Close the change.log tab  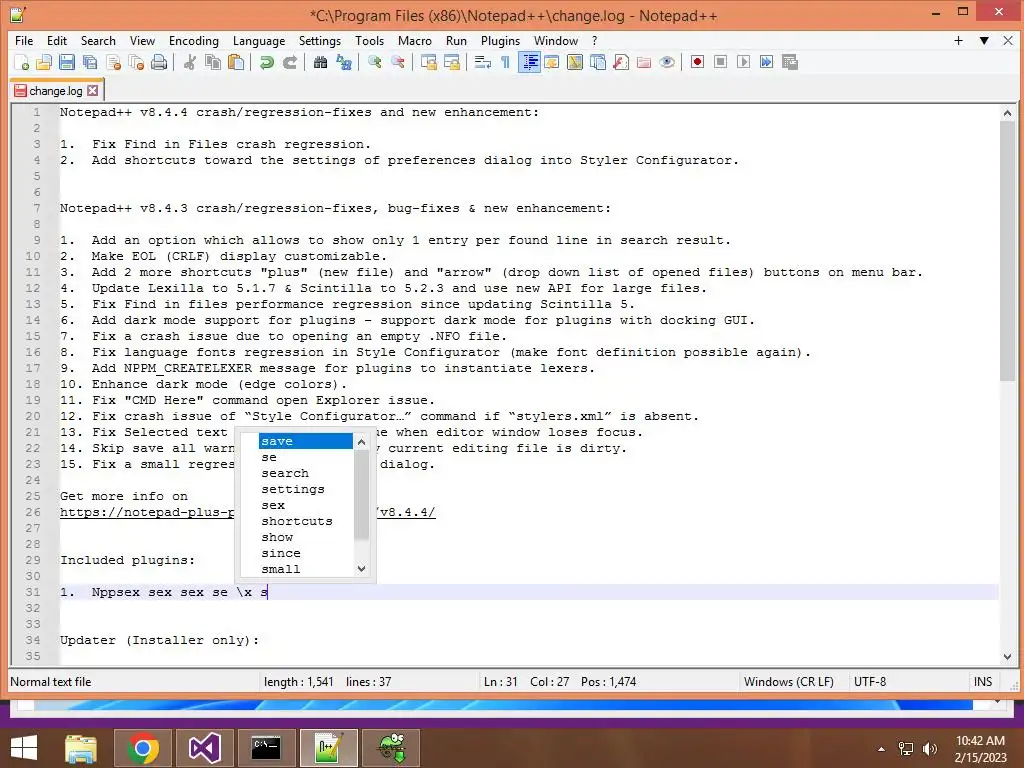tap(93, 91)
